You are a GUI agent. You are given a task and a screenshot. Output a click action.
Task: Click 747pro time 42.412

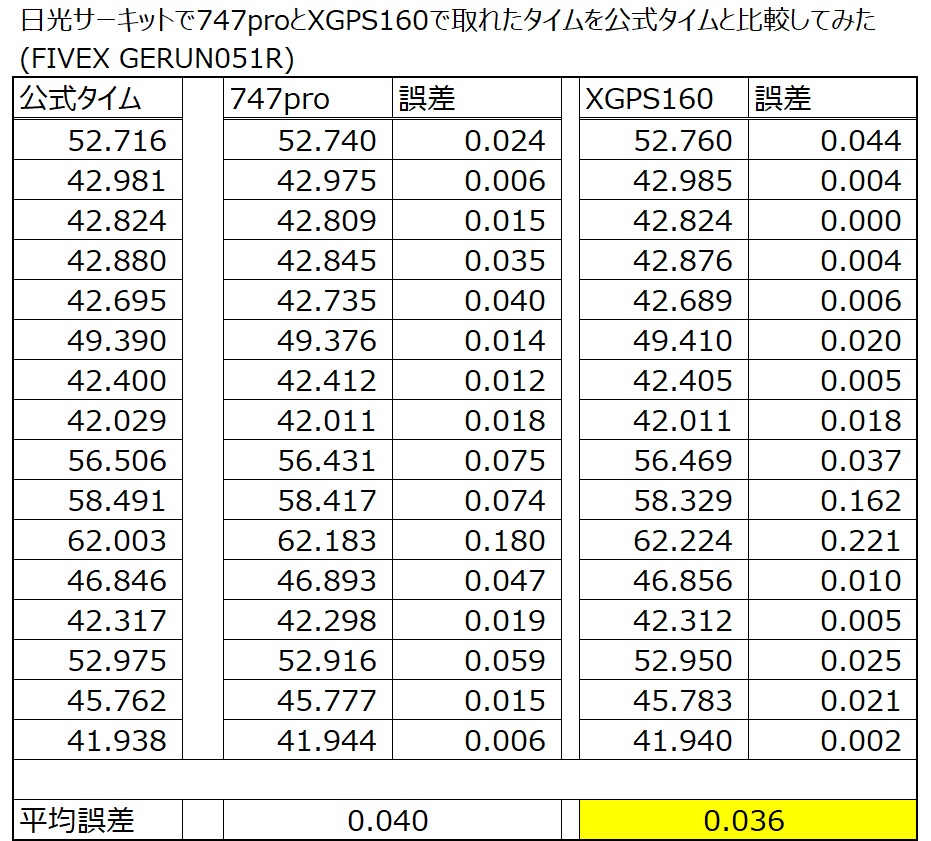pos(308,380)
